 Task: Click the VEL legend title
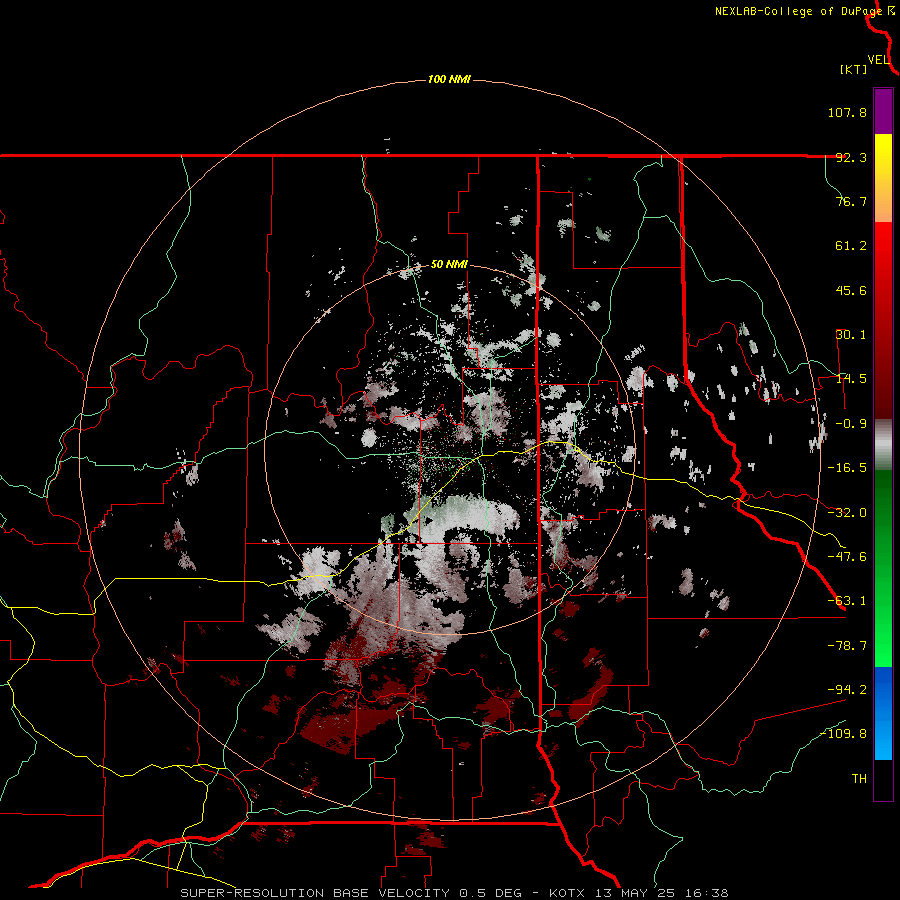(879, 60)
